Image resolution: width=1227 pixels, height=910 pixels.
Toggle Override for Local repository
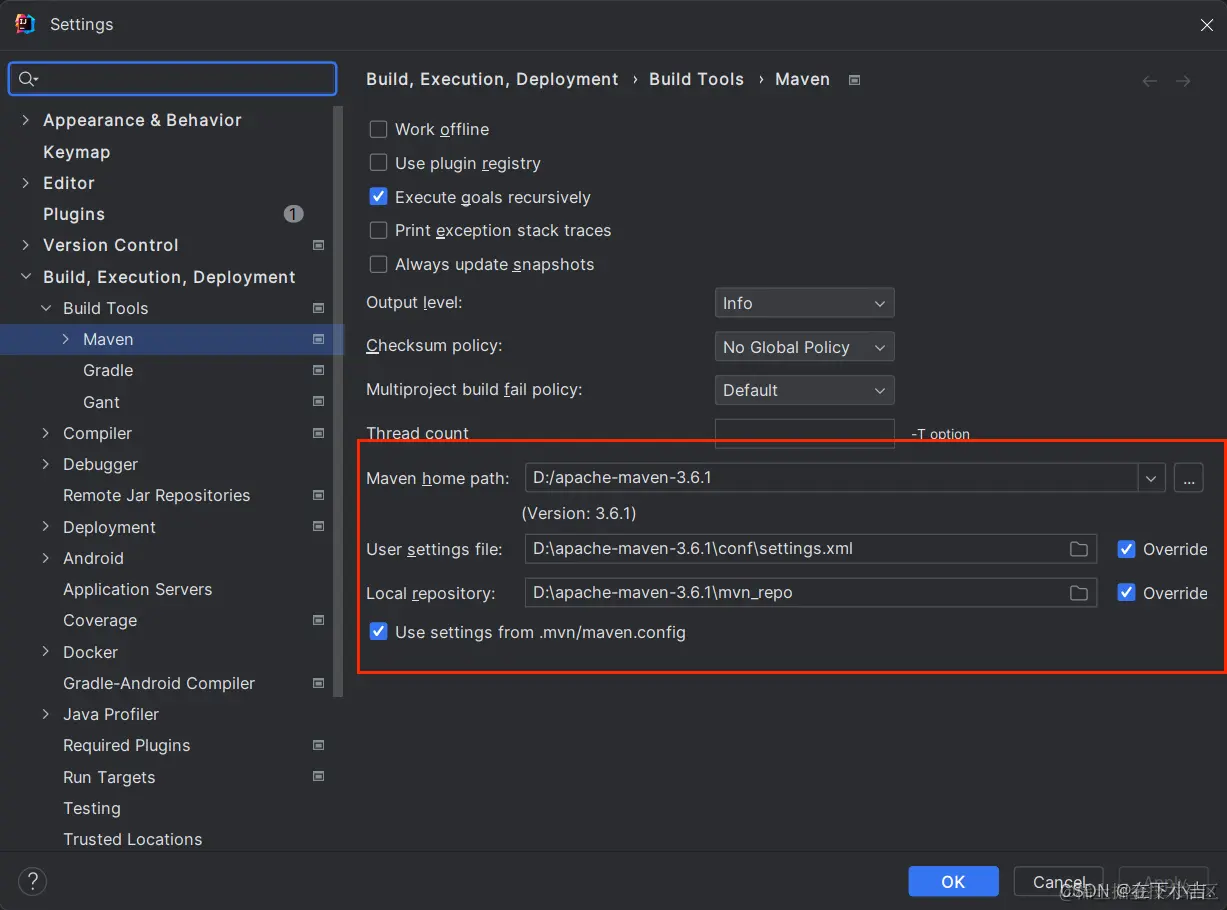(x=1126, y=593)
